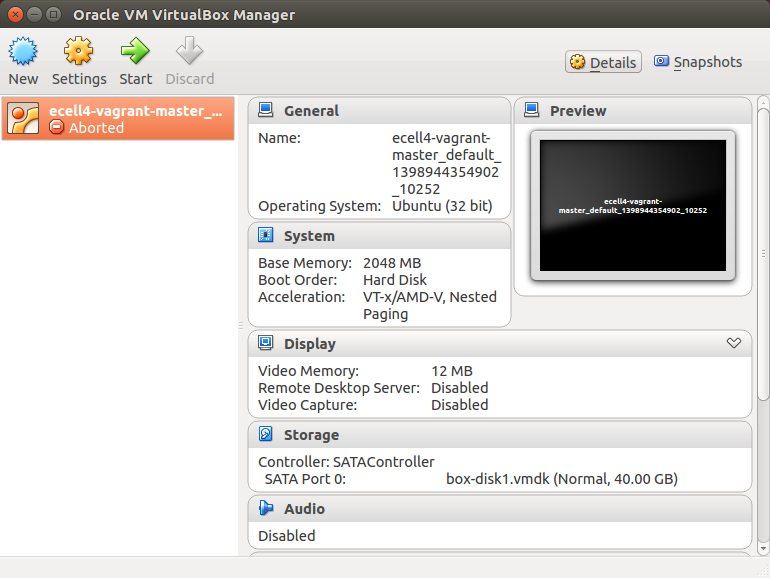Maximize the VirtualBox Manager window

tap(53, 15)
